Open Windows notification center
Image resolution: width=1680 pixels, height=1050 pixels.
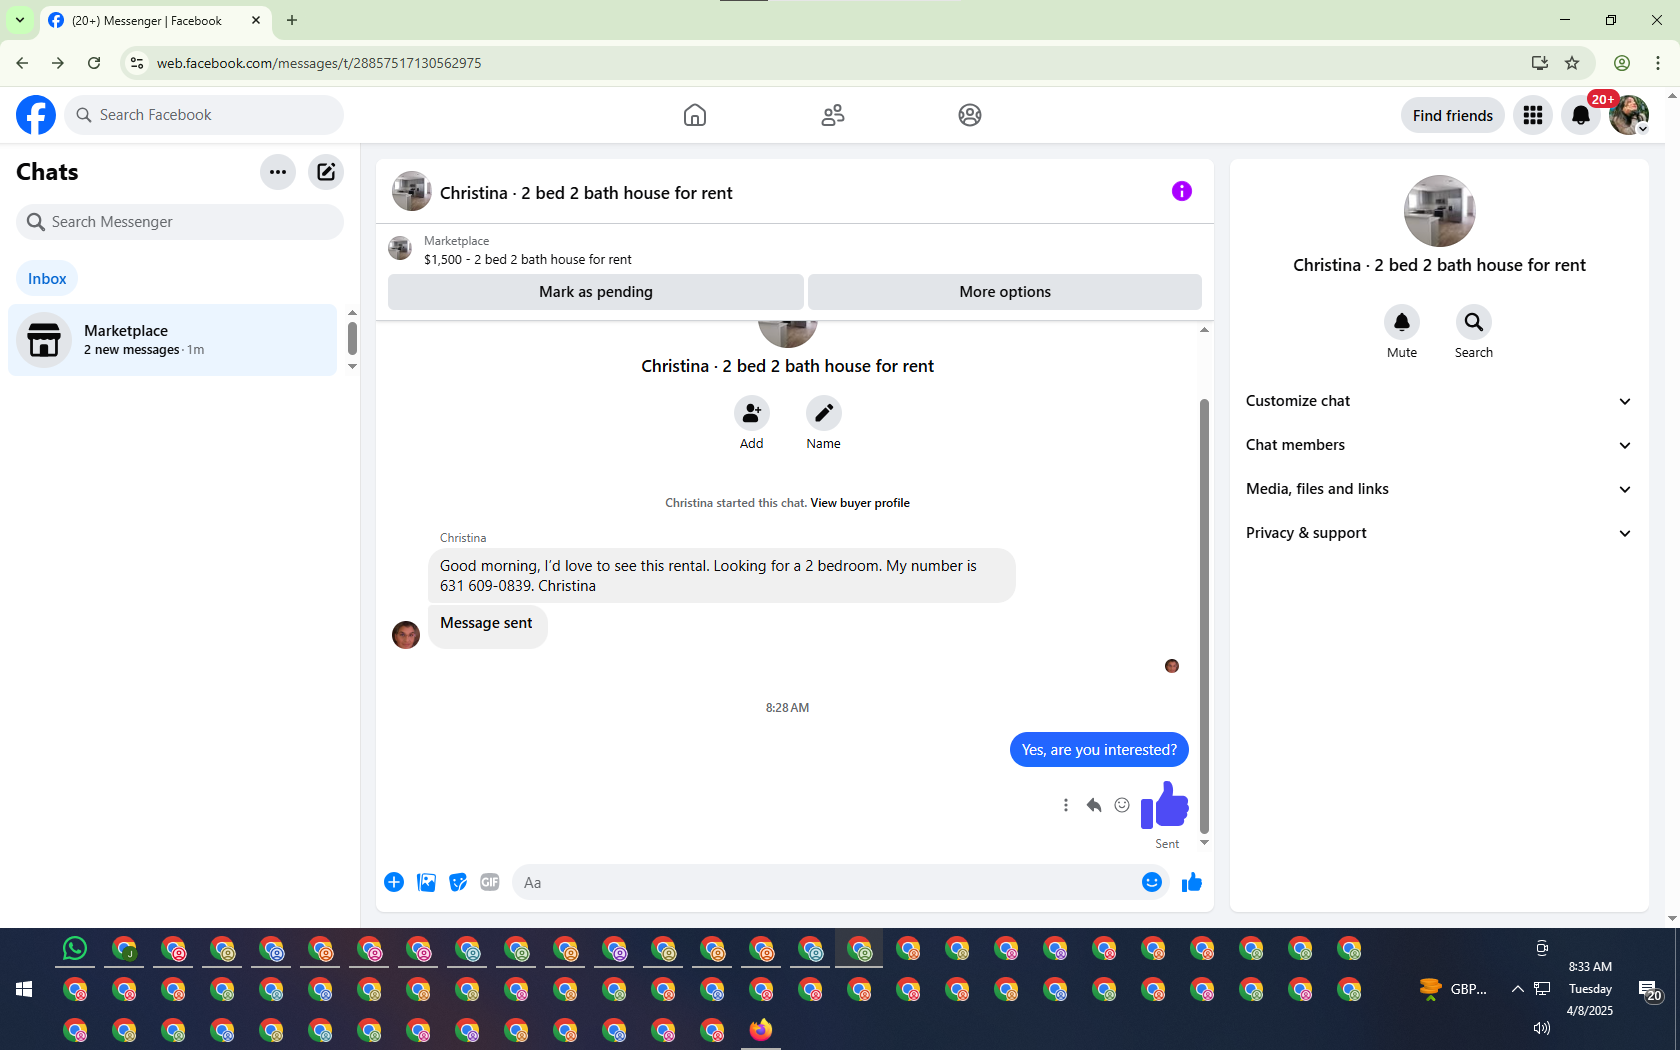pyautogui.click(x=1649, y=990)
